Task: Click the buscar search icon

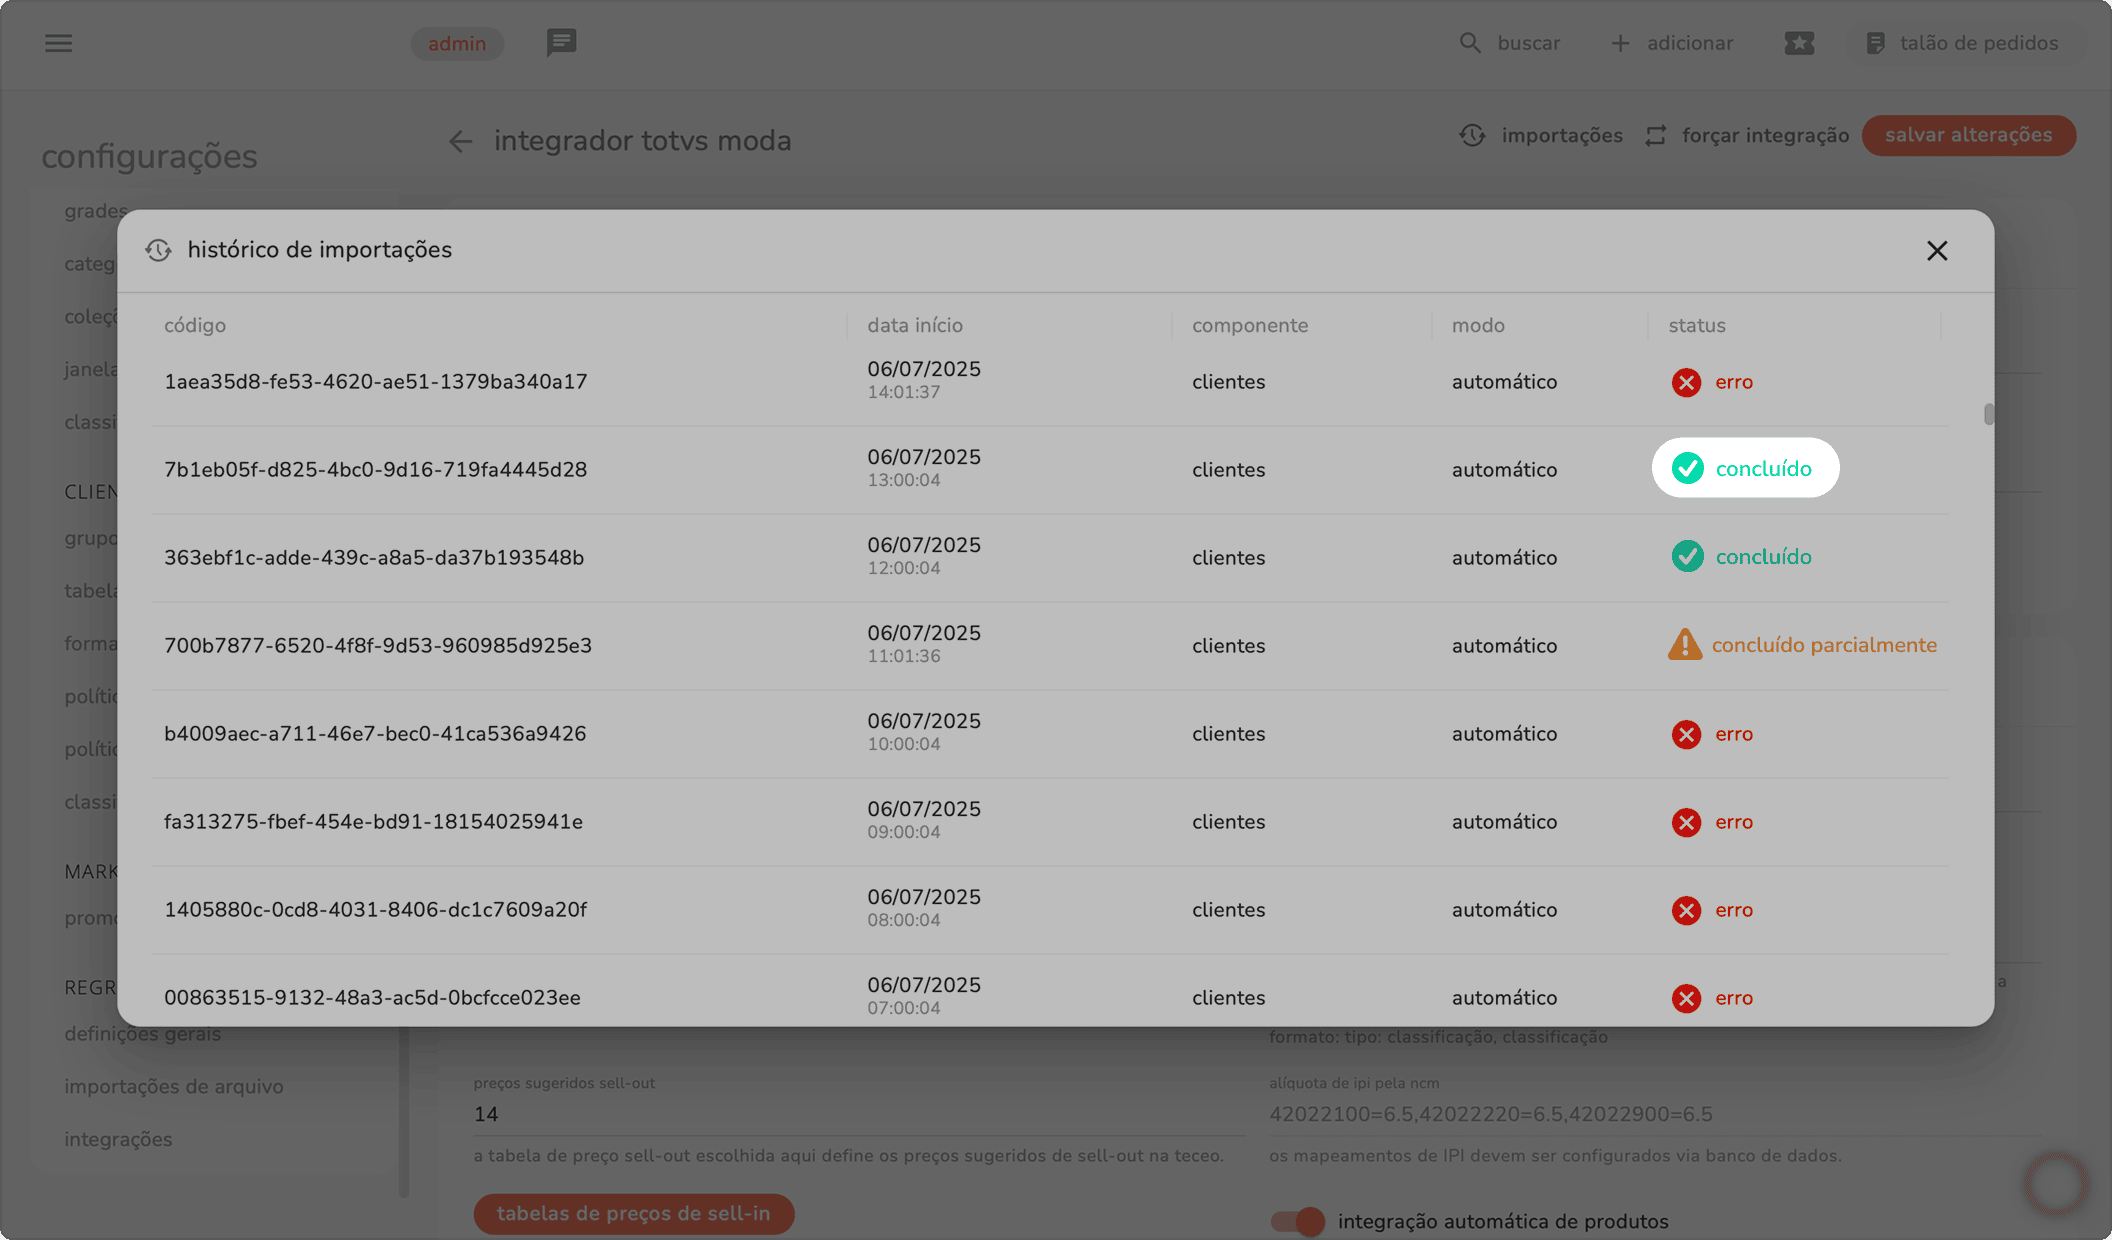Action: click(1470, 43)
